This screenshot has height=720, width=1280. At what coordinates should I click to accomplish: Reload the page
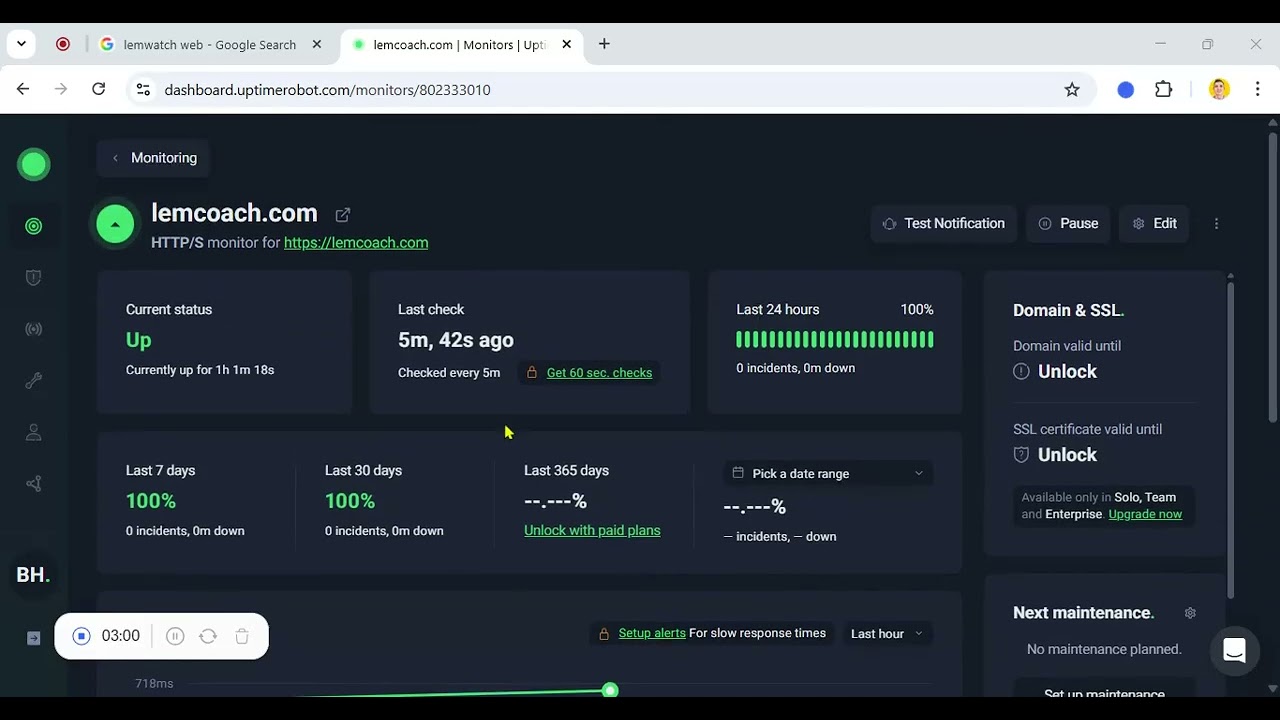tap(98, 89)
